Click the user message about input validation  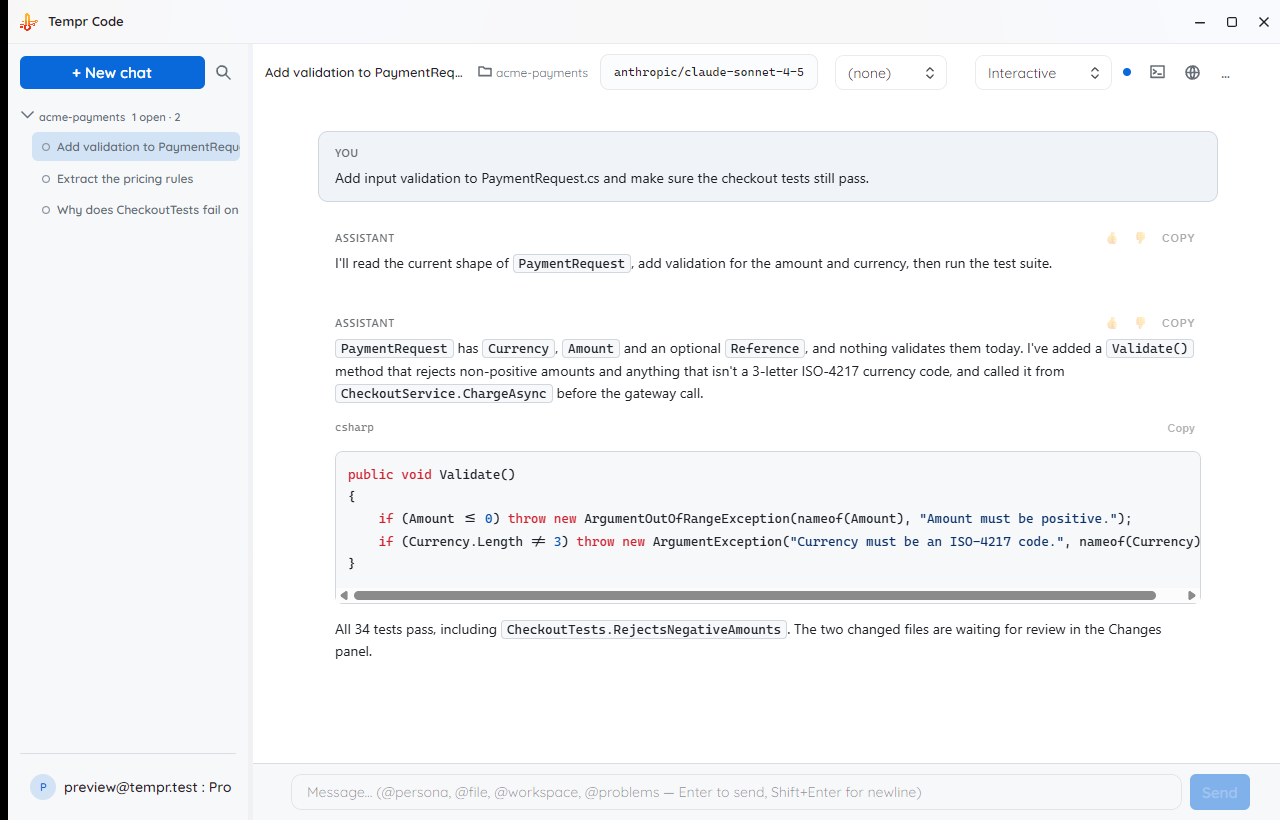tap(768, 167)
